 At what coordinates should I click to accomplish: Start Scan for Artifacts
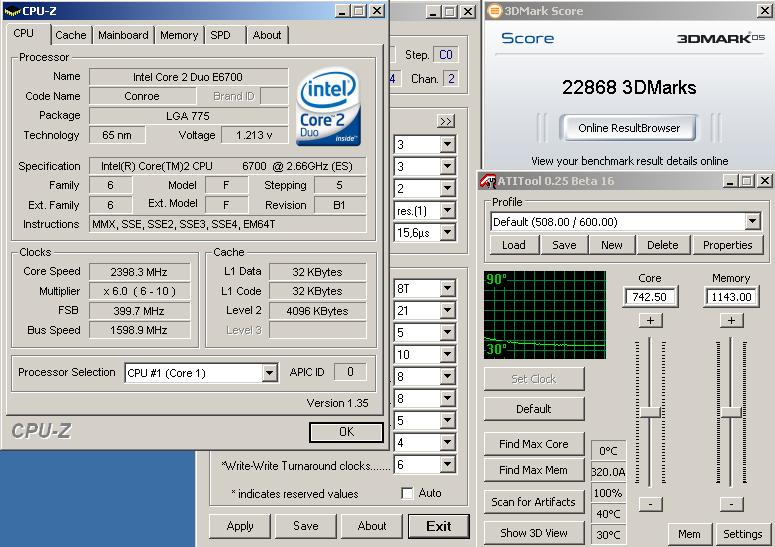(x=534, y=502)
